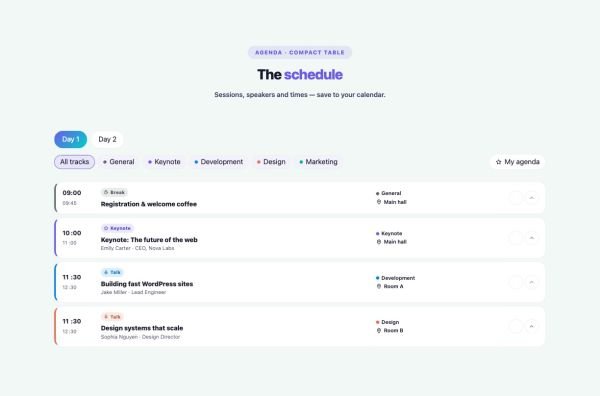Collapse the Registration & welcome coffee row chevron

click(532, 198)
